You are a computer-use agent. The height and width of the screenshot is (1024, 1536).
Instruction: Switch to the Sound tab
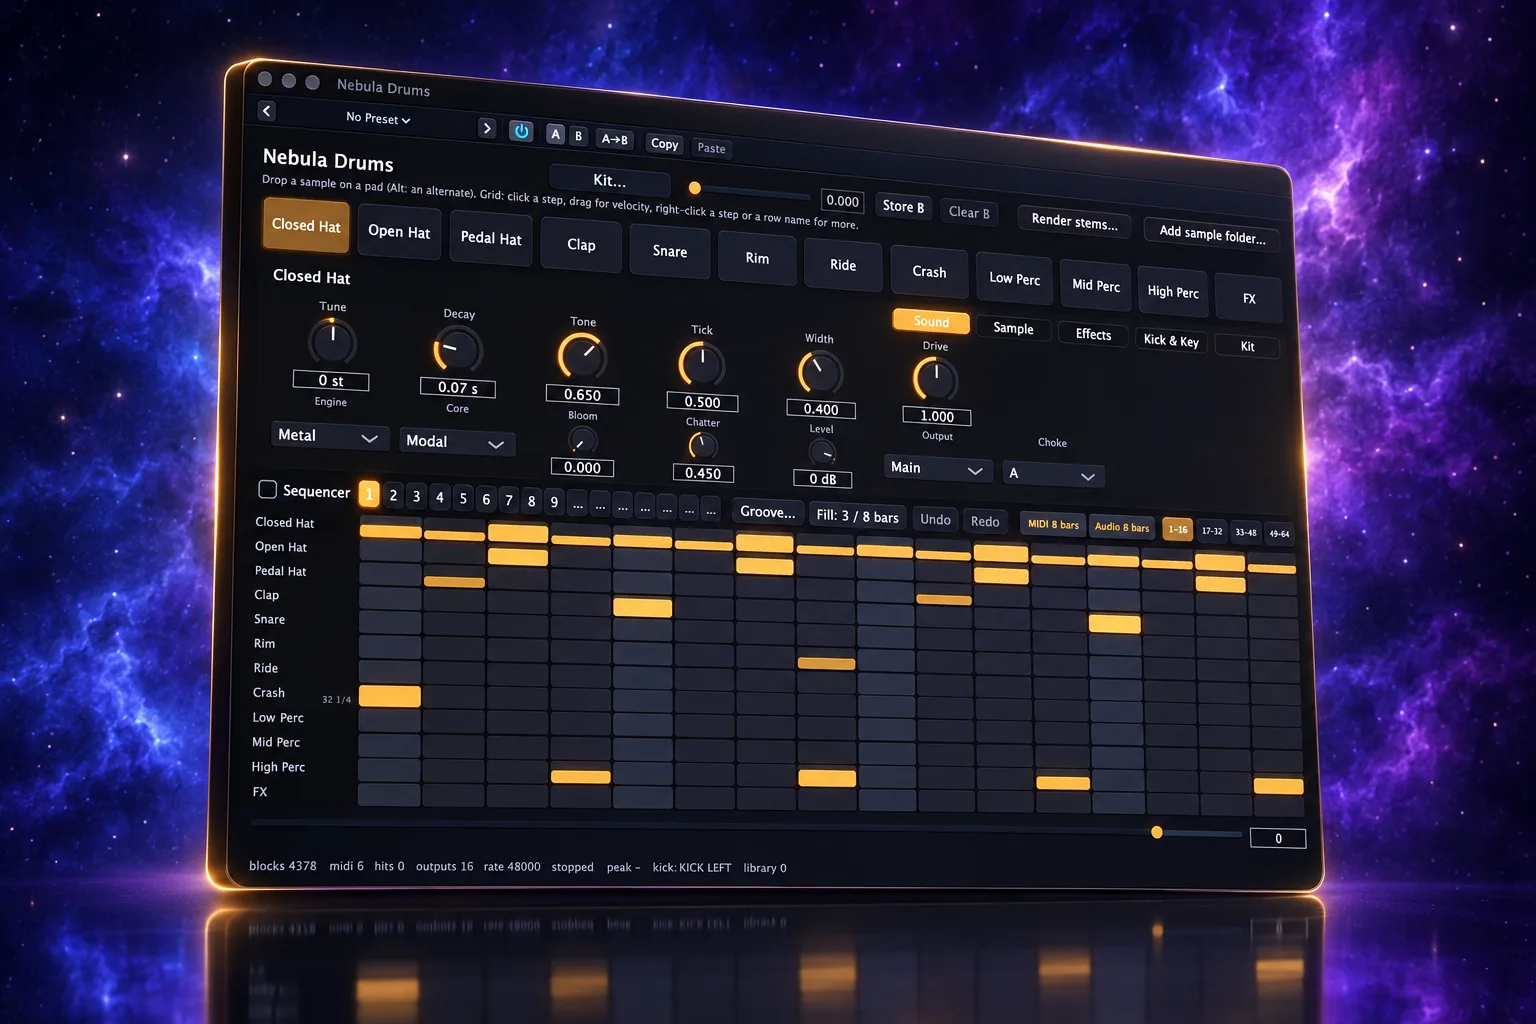pos(931,321)
